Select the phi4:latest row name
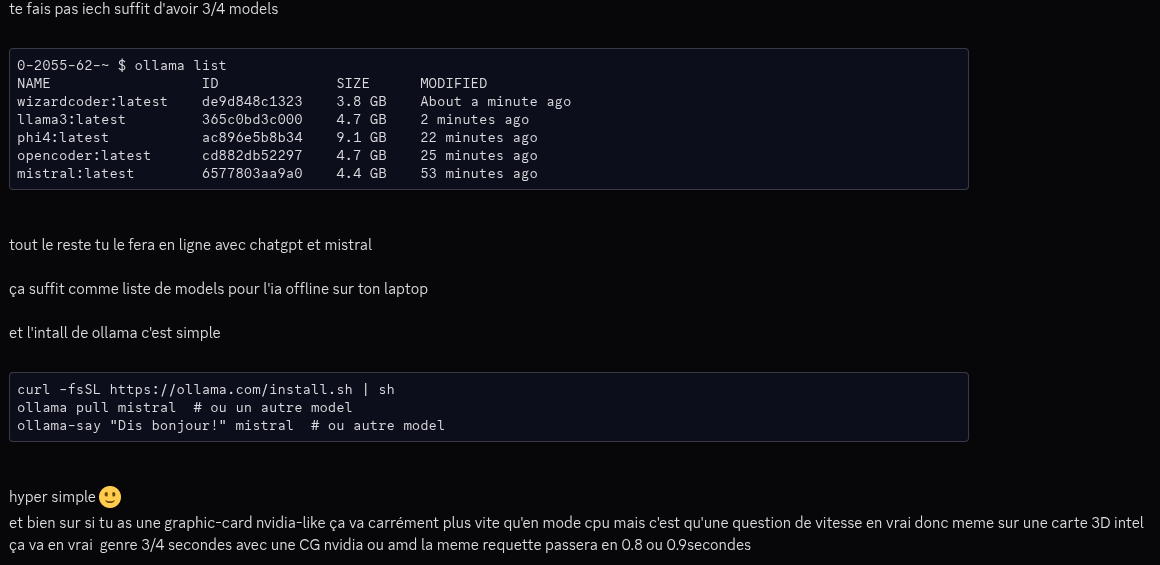This screenshot has height=565, width=1160. pyautogui.click(x=63, y=137)
